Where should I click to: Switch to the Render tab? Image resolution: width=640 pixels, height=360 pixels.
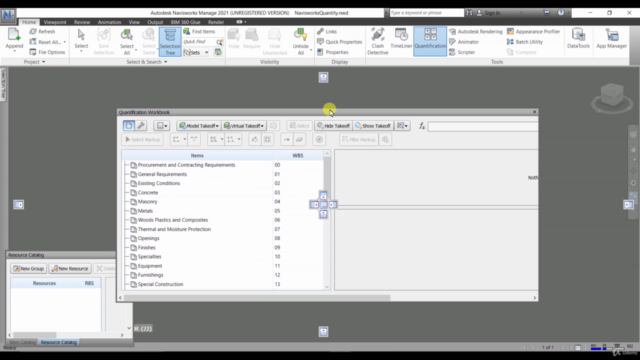[216, 22]
